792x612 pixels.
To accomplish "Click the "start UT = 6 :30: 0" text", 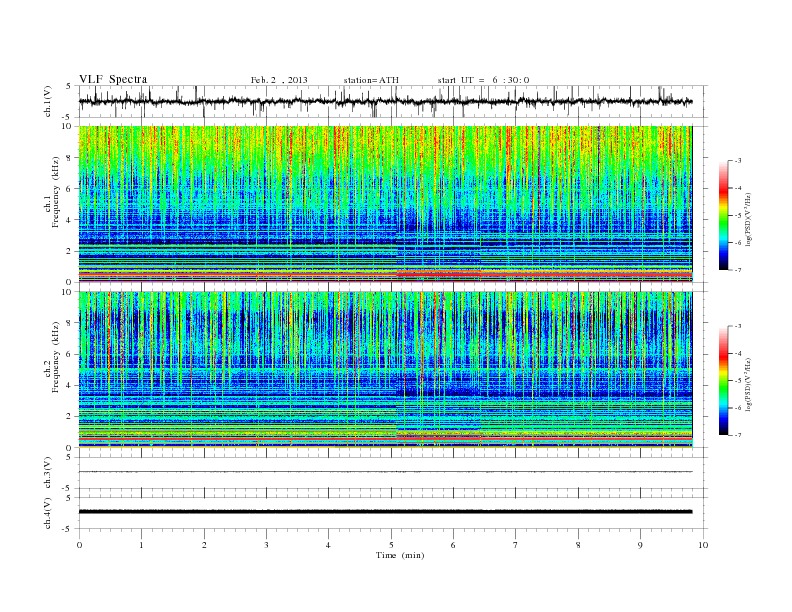I will click(483, 80).
